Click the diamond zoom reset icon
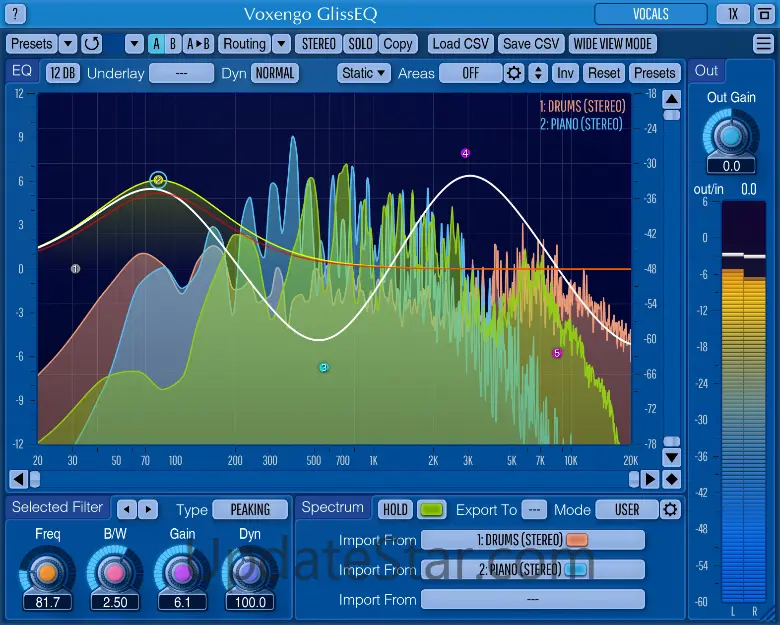This screenshot has width=780, height=625. 672,479
